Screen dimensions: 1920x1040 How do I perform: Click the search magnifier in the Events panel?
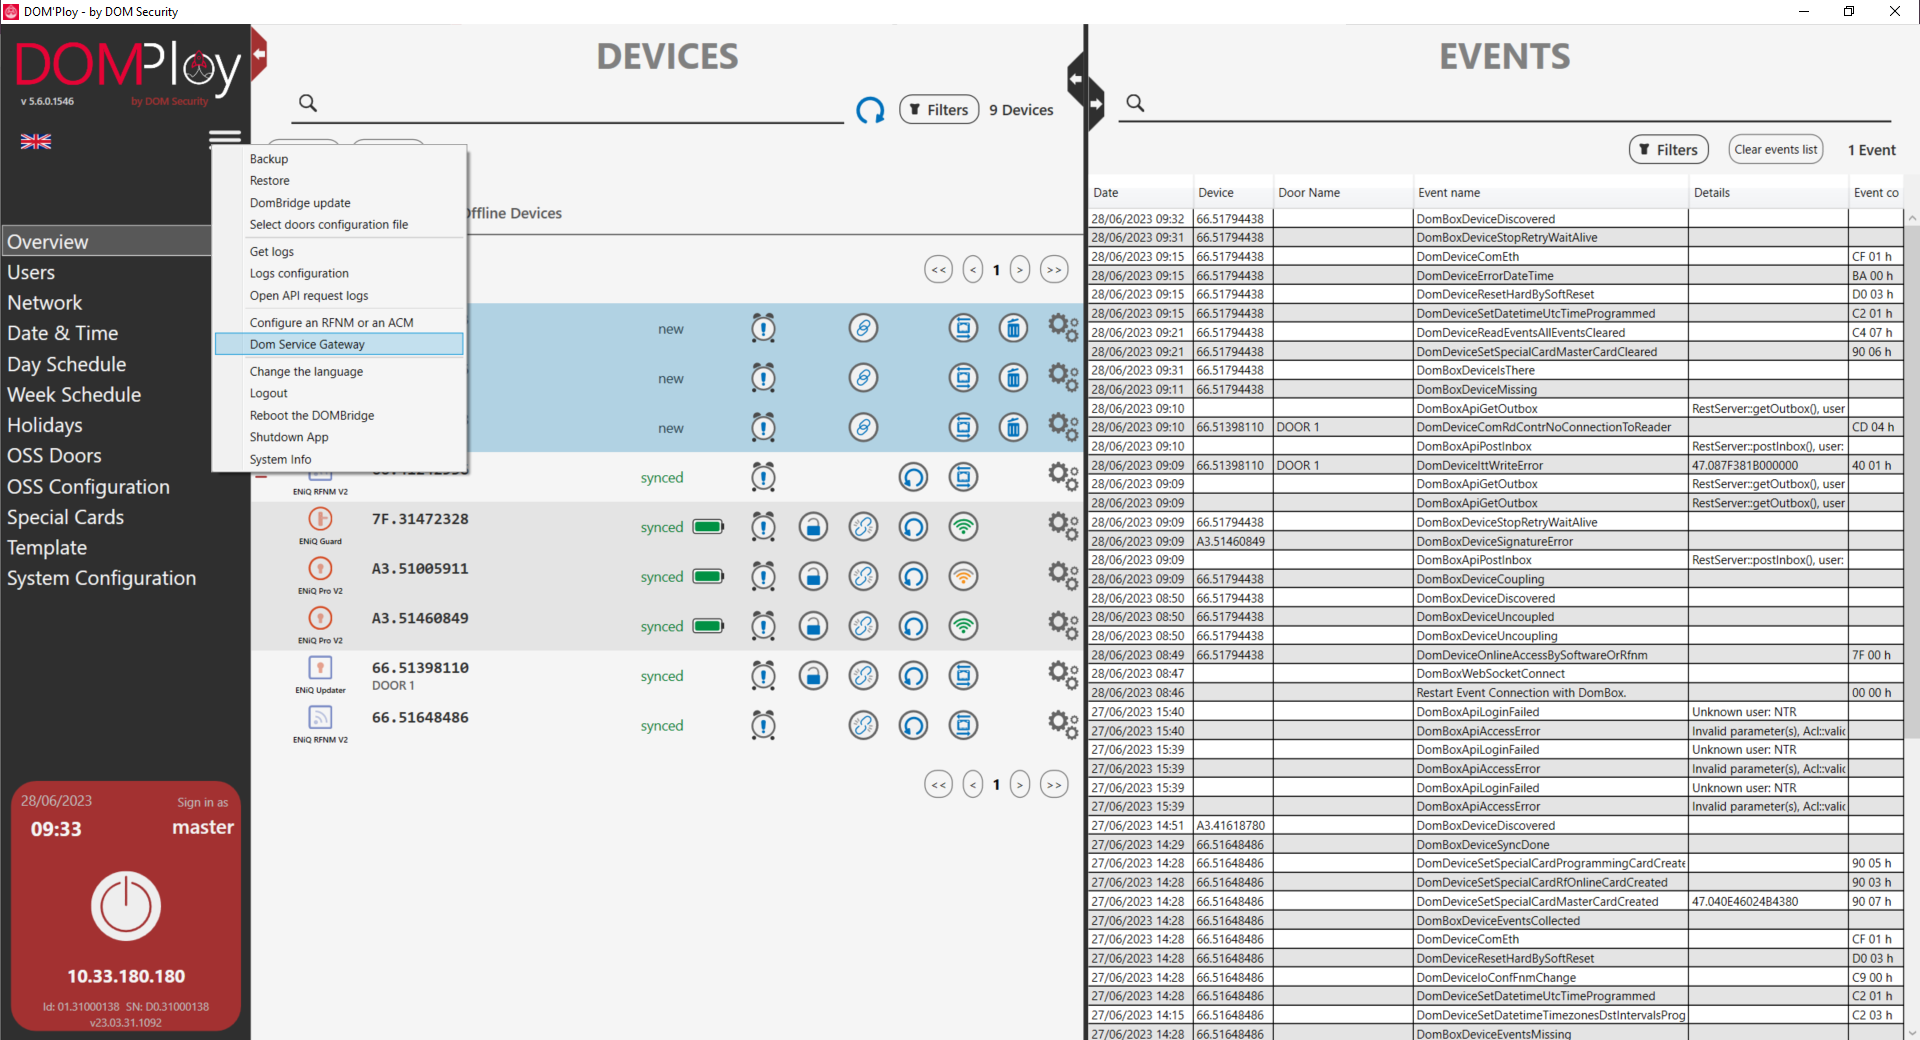point(1135,103)
